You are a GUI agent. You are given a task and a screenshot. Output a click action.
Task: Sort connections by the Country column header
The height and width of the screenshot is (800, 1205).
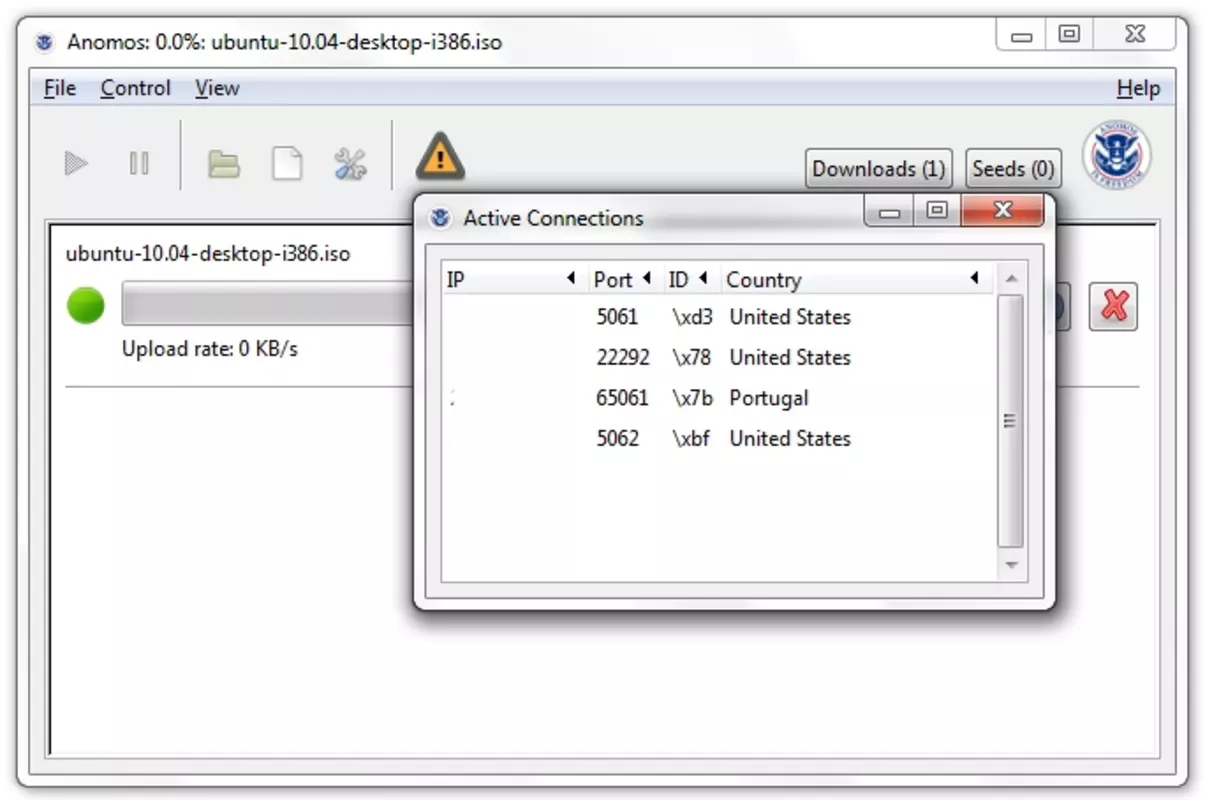pos(856,279)
